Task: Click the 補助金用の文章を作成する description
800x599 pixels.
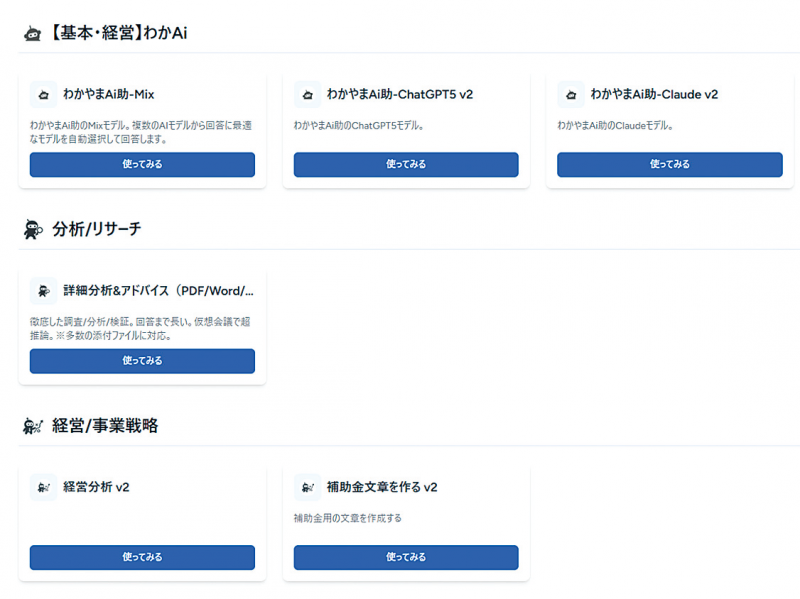Action: click(347, 518)
